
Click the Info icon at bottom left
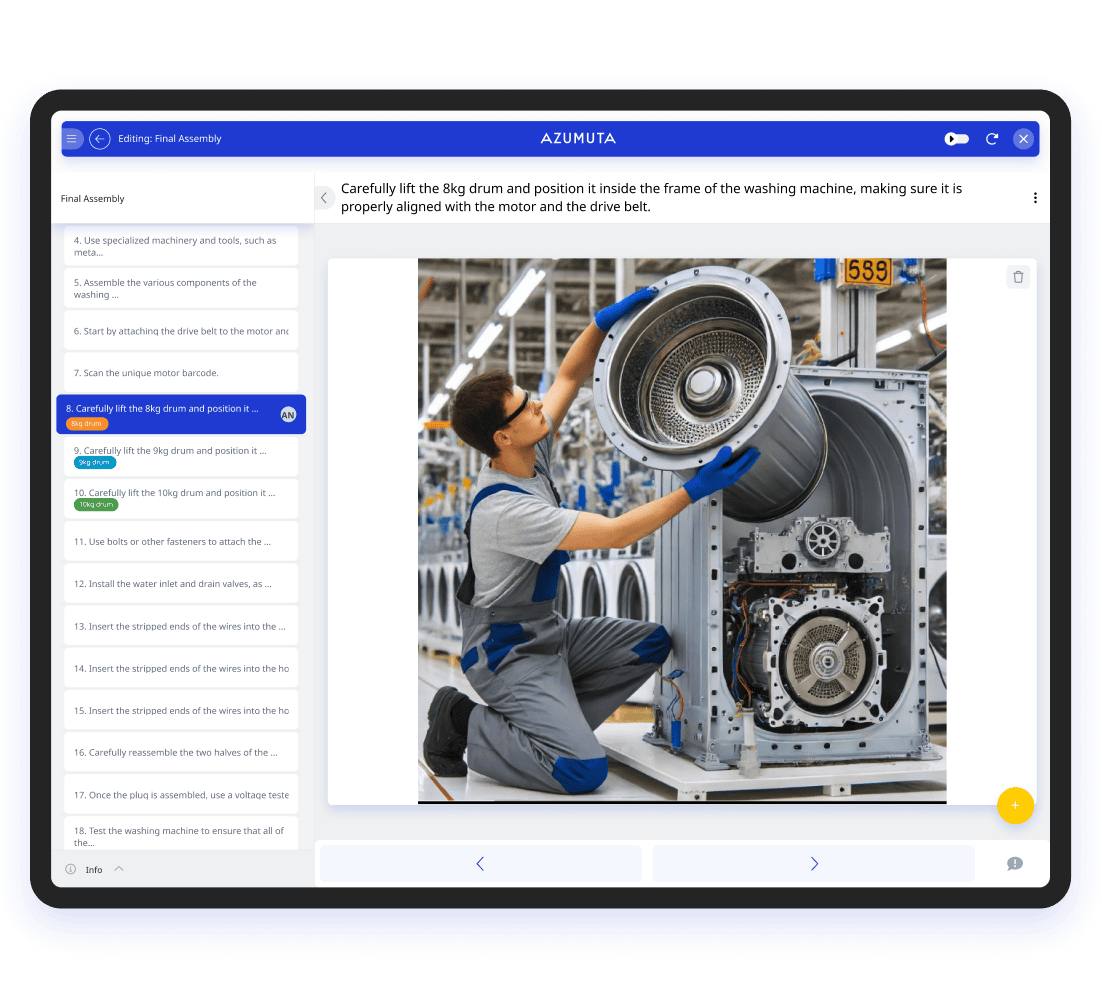tap(69, 869)
